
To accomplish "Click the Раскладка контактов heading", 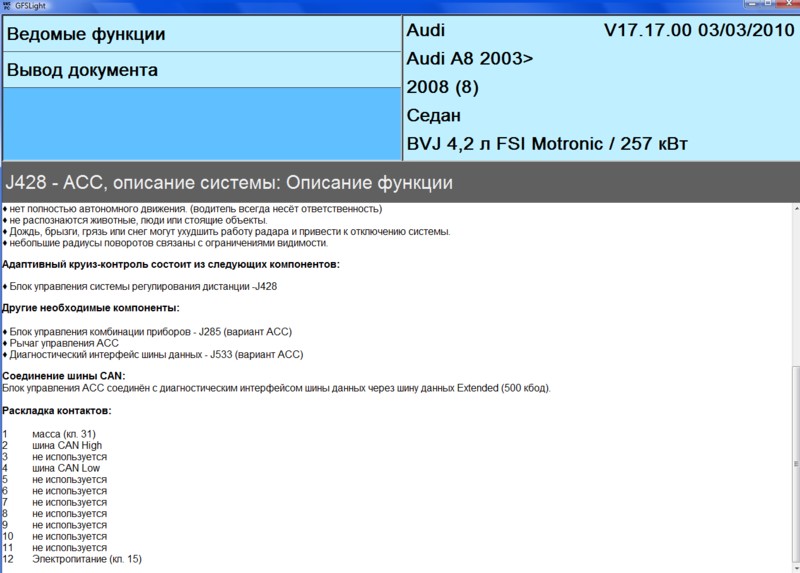I will [56, 411].
